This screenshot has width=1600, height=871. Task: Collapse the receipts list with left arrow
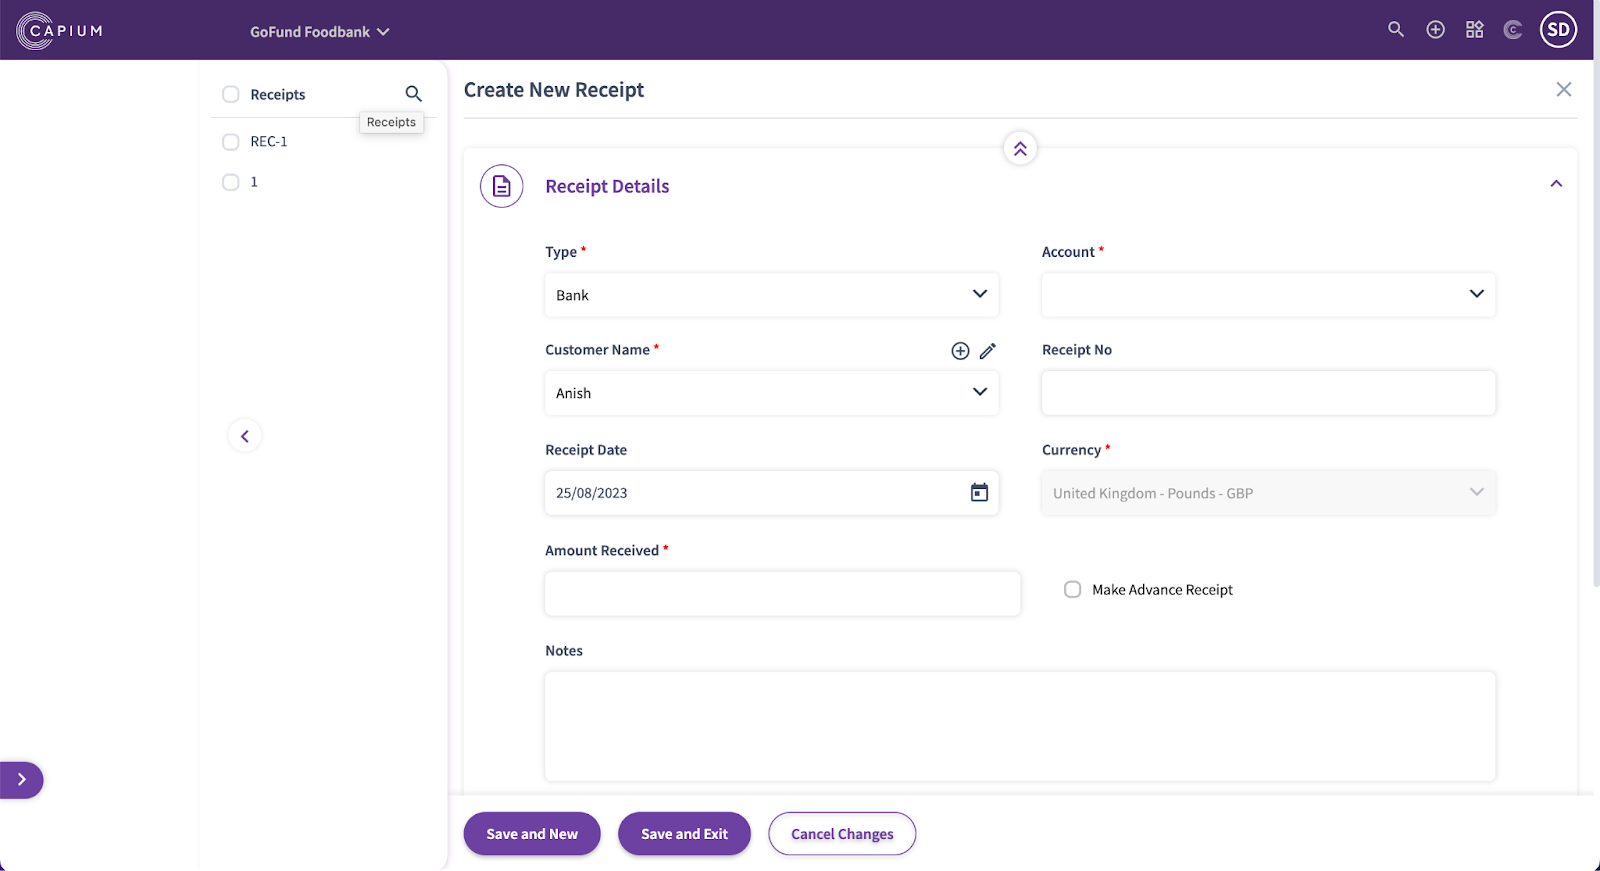(x=245, y=436)
